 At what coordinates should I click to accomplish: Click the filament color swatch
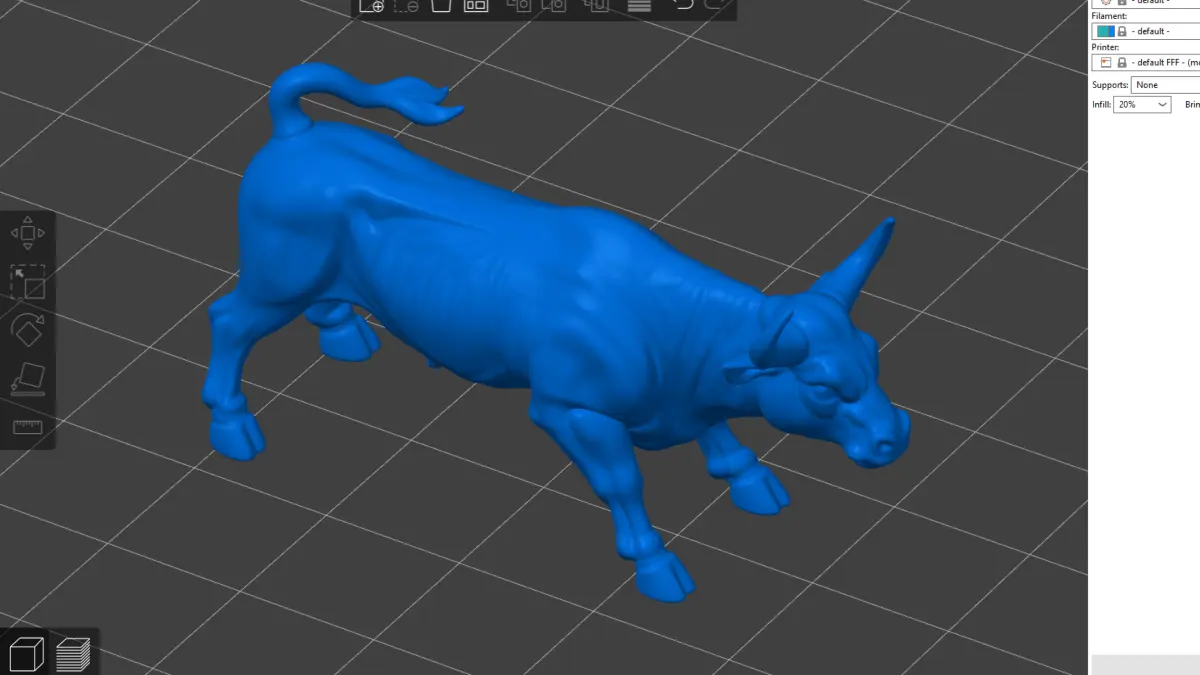click(x=1105, y=31)
